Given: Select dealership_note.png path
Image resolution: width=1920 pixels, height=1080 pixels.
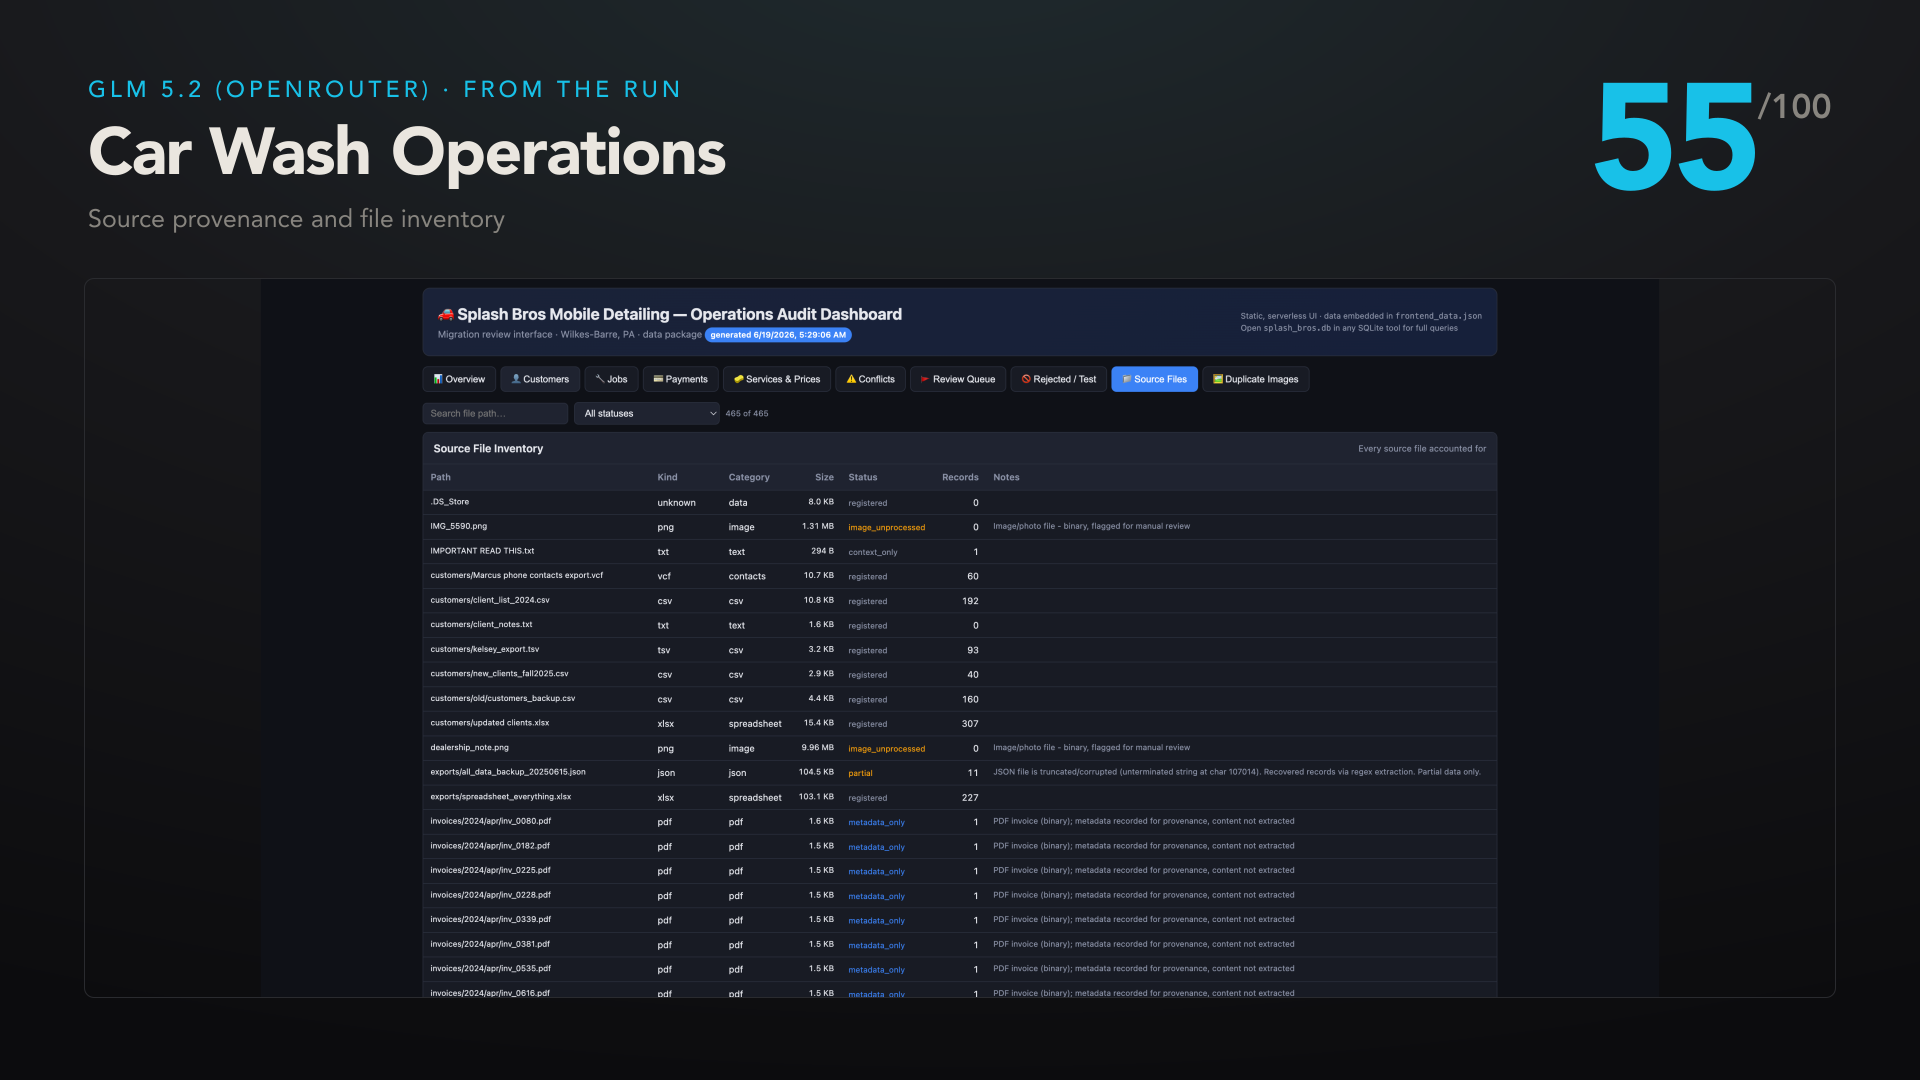Looking at the screenshot, I should tap(469, 747).
